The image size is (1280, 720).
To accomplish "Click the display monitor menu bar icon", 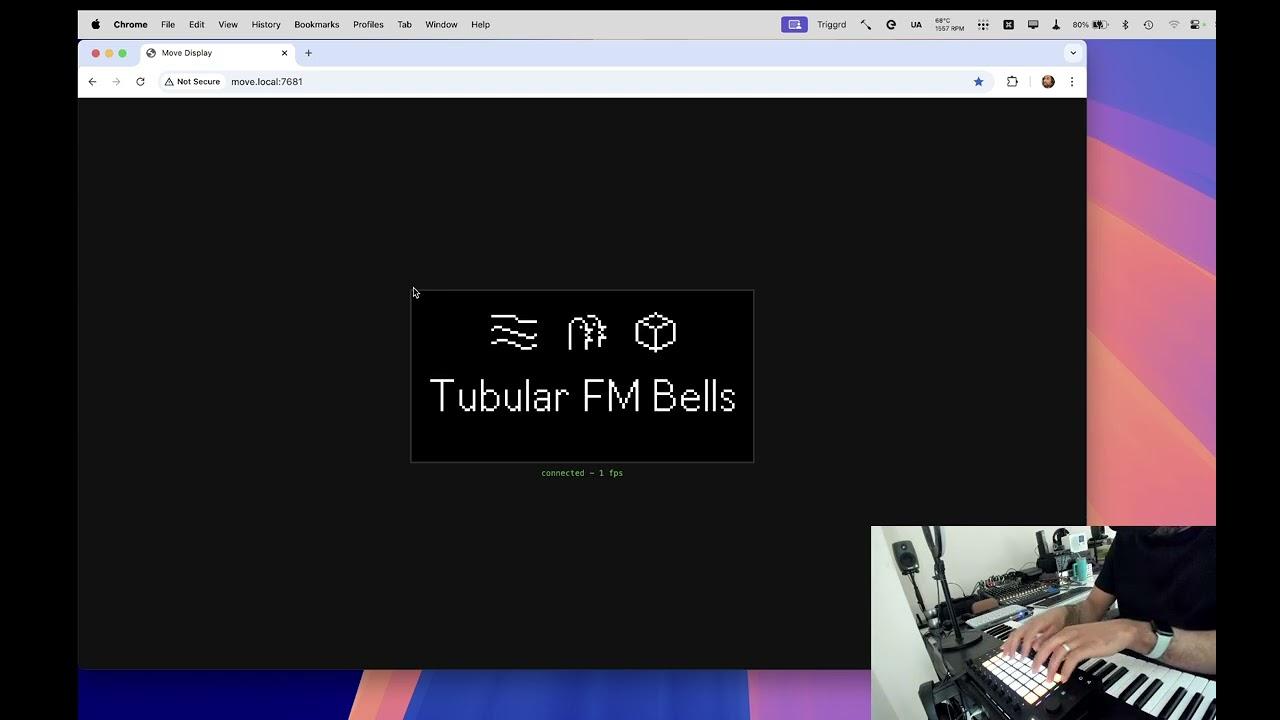I will coord(1033,24).
